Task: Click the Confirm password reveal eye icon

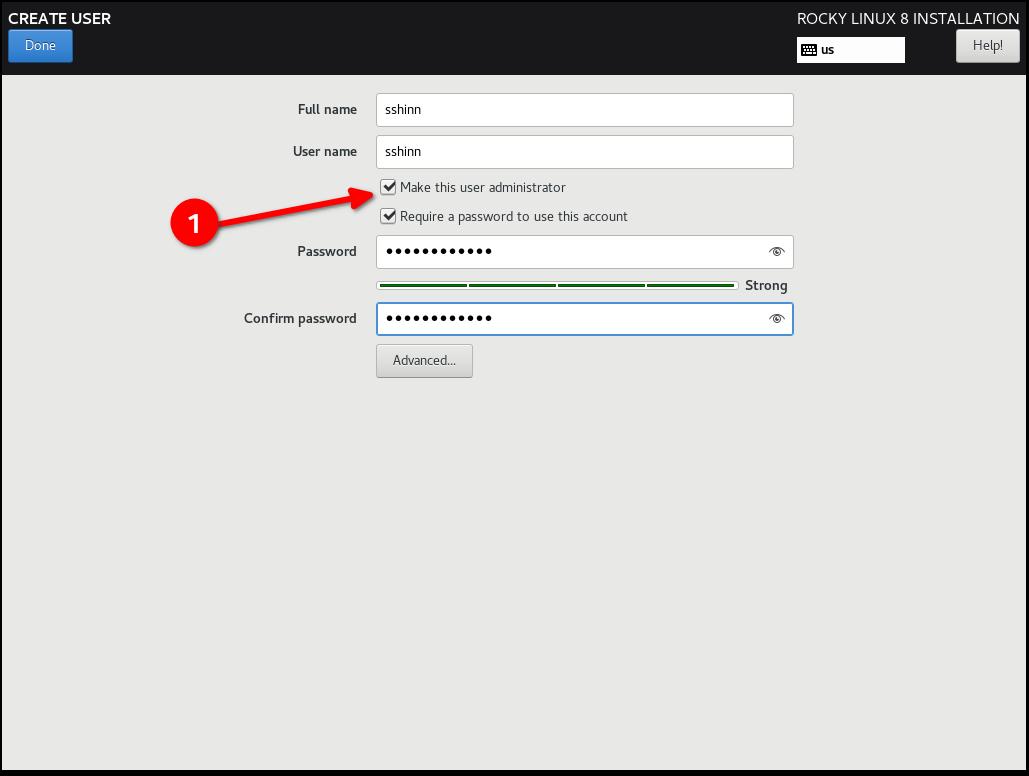Action: click(777, 318)
